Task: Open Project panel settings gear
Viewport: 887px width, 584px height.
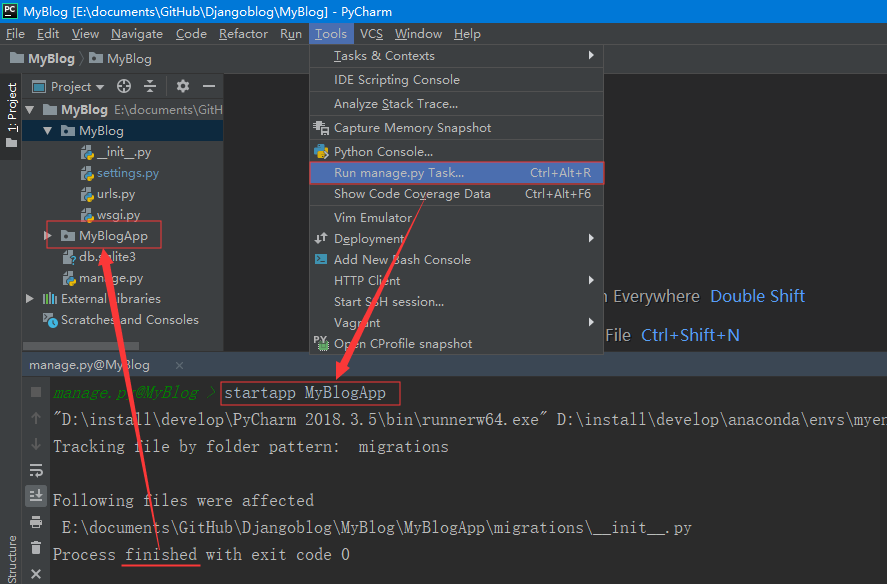Action: pyautogui.click(x=182, y=86)
